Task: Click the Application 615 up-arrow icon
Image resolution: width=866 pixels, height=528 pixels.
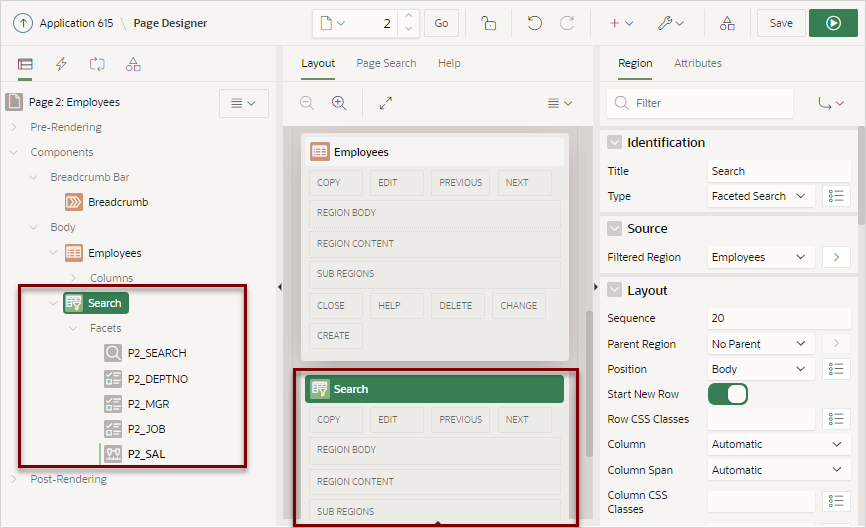Action: pos(23,23)
